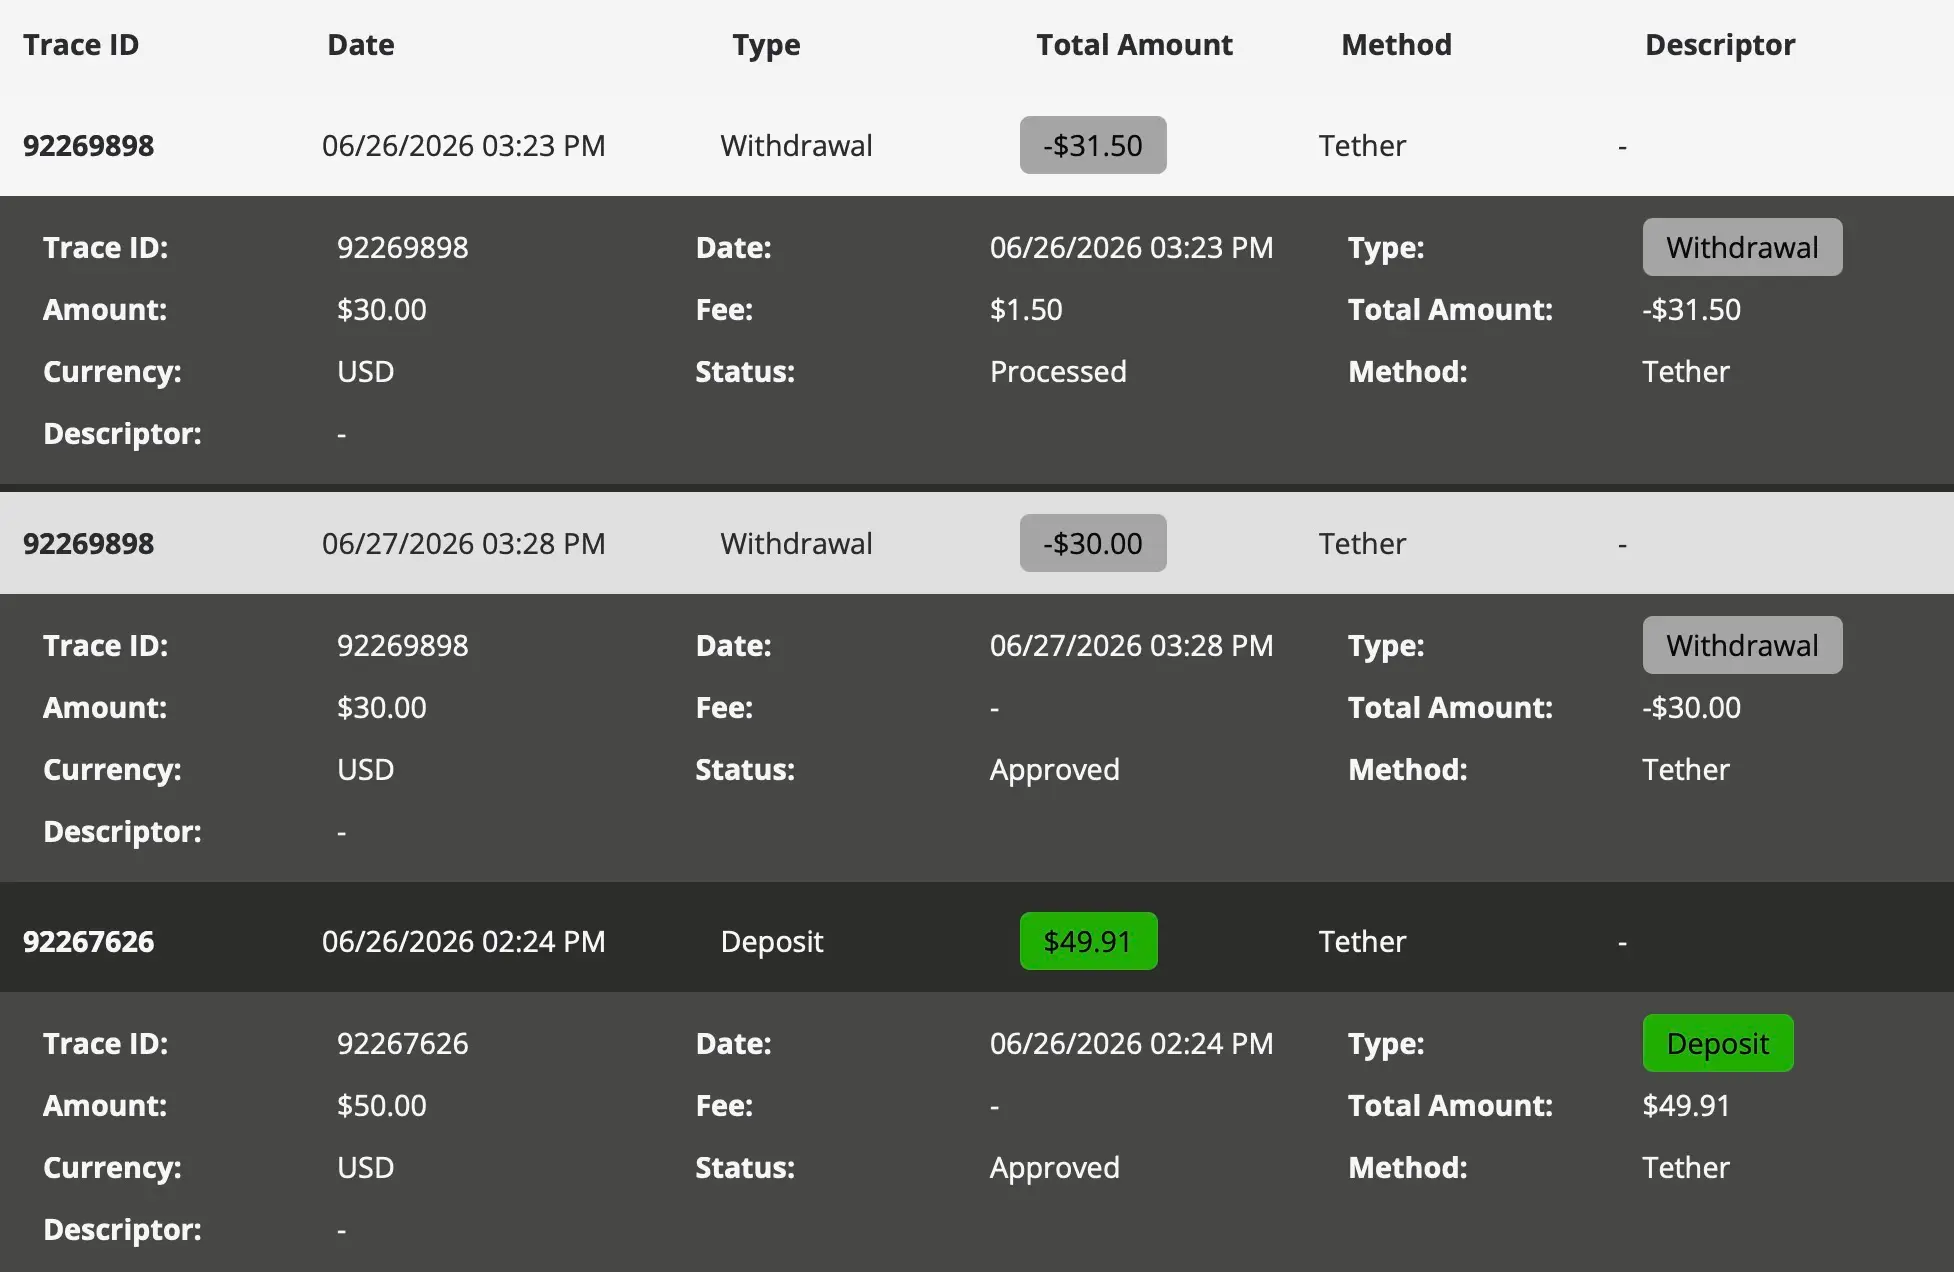Select the $30.00 amount in the 03:28 PM details

click(382, 708)
